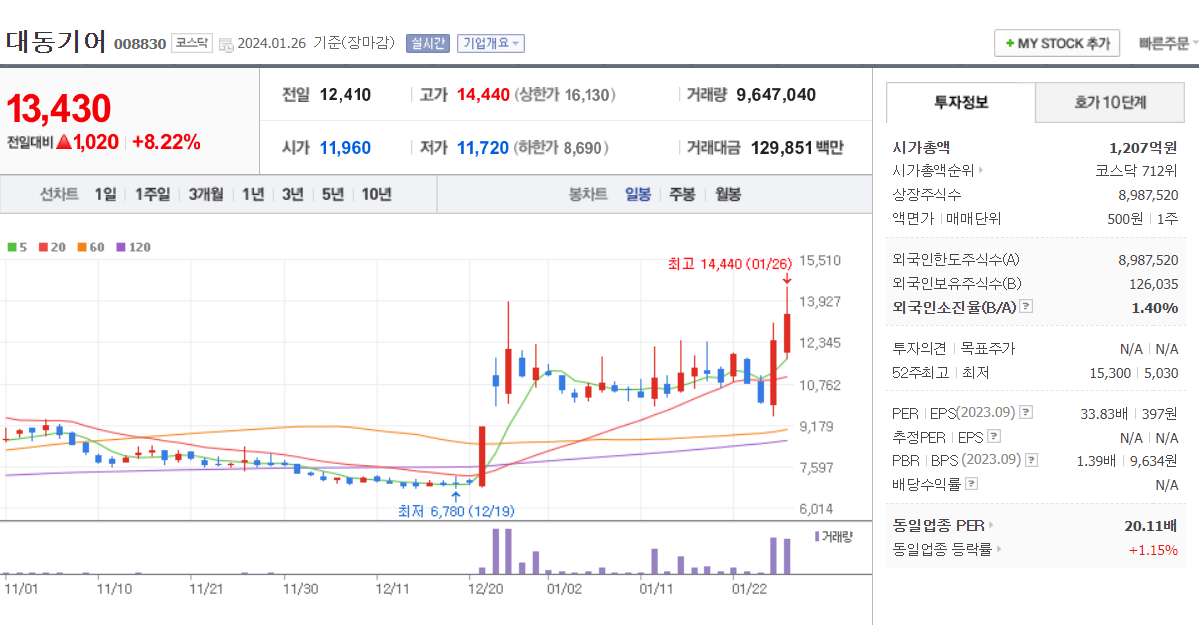Select the 3개월 line chart period

pyautogui.click(x=207, y=194)
